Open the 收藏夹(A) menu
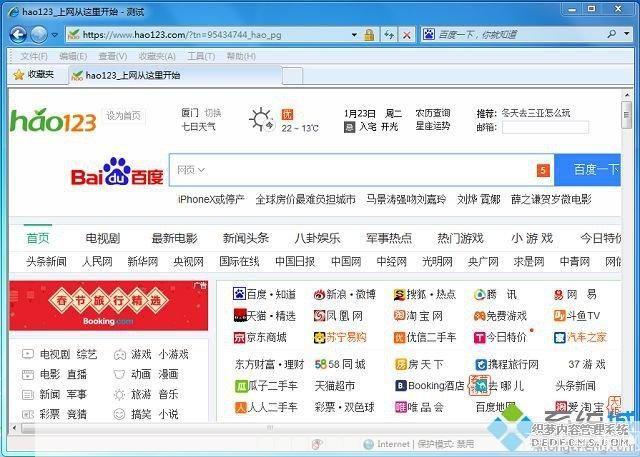This screenshot has width=640, height=457. pos(157,56)
